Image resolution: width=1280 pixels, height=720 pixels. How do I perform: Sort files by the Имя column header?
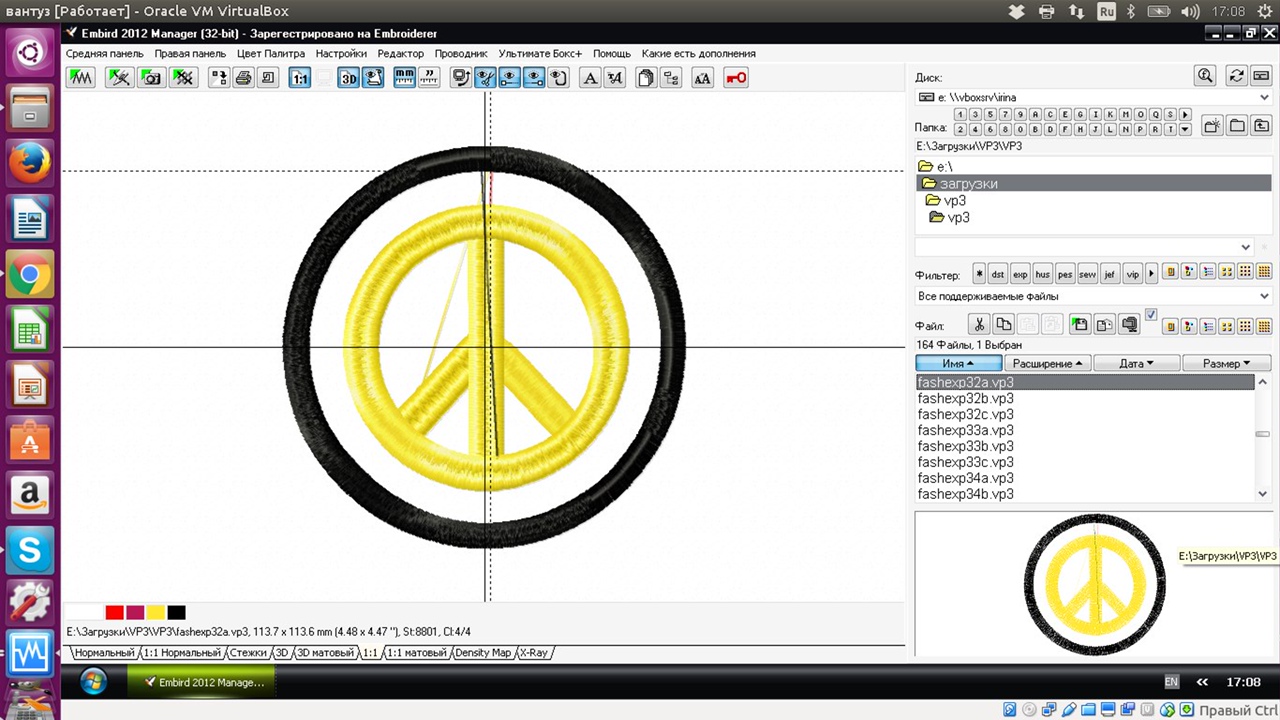[959, 363]
